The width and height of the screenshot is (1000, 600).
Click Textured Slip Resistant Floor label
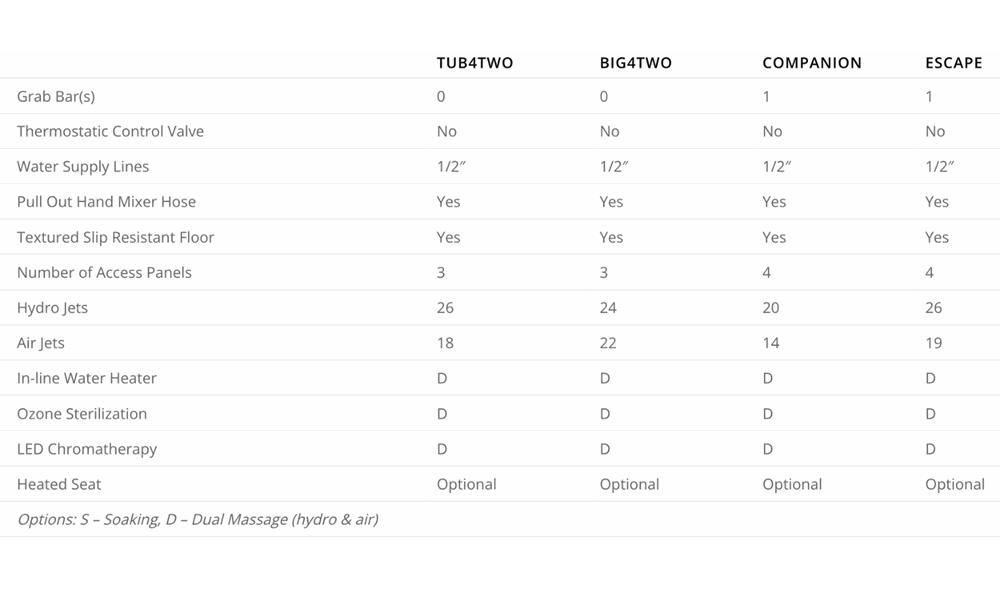115,237
